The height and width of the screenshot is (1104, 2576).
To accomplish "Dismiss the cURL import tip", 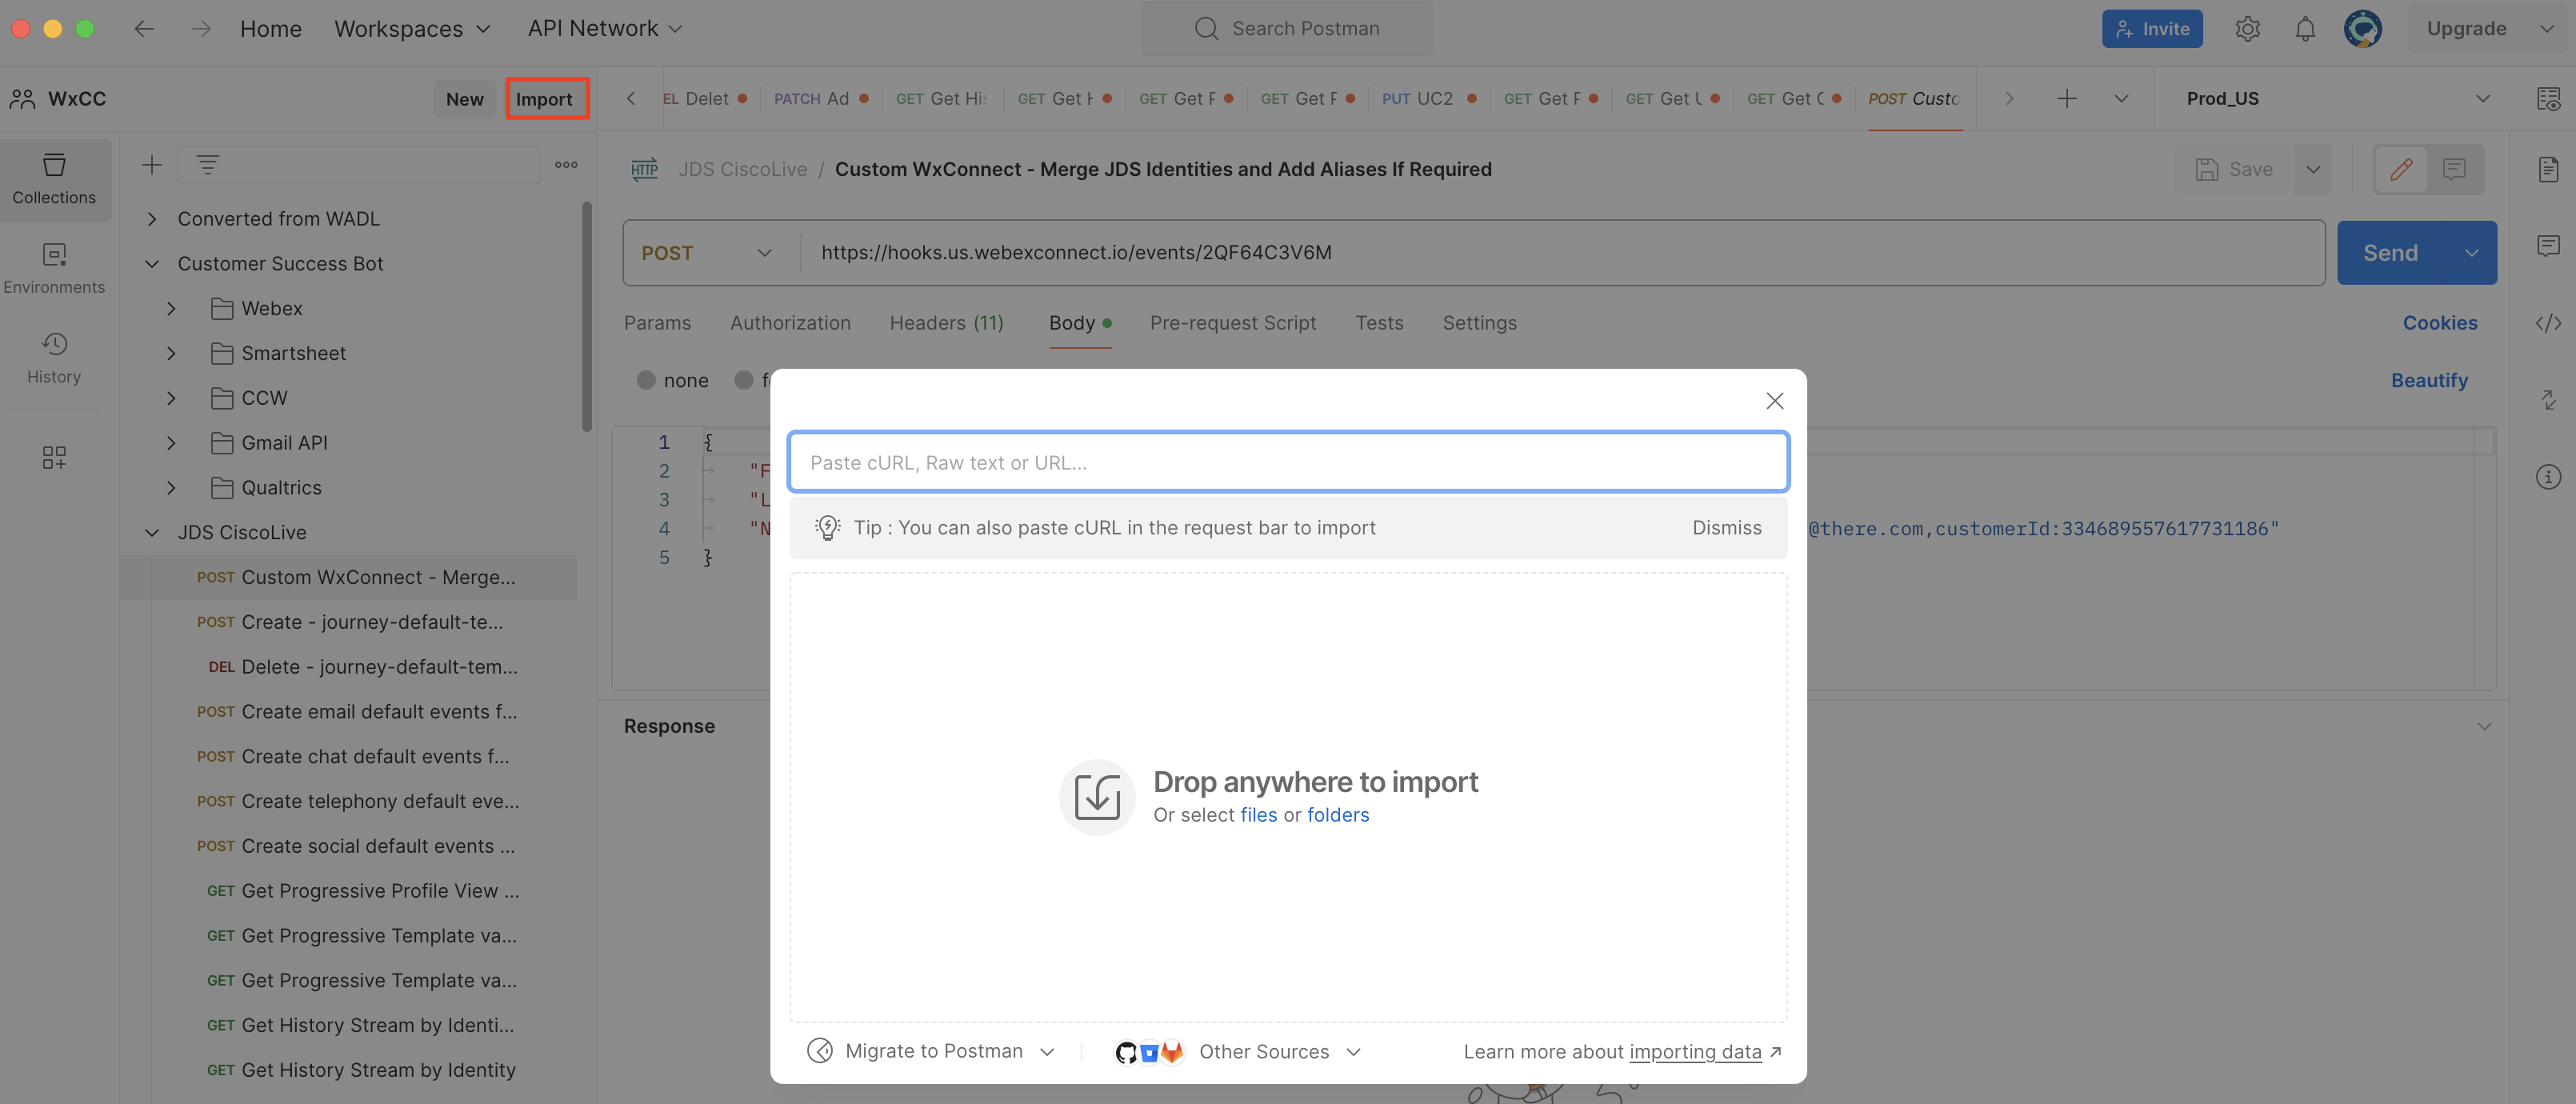I will 1726,527.
